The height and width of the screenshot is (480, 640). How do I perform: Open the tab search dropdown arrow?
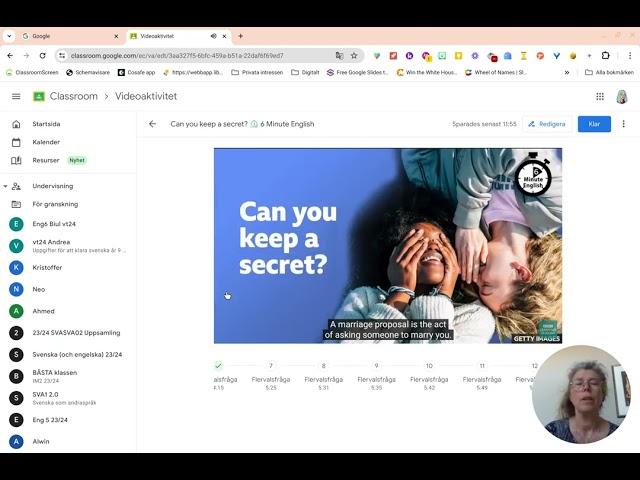pos(9,36)
